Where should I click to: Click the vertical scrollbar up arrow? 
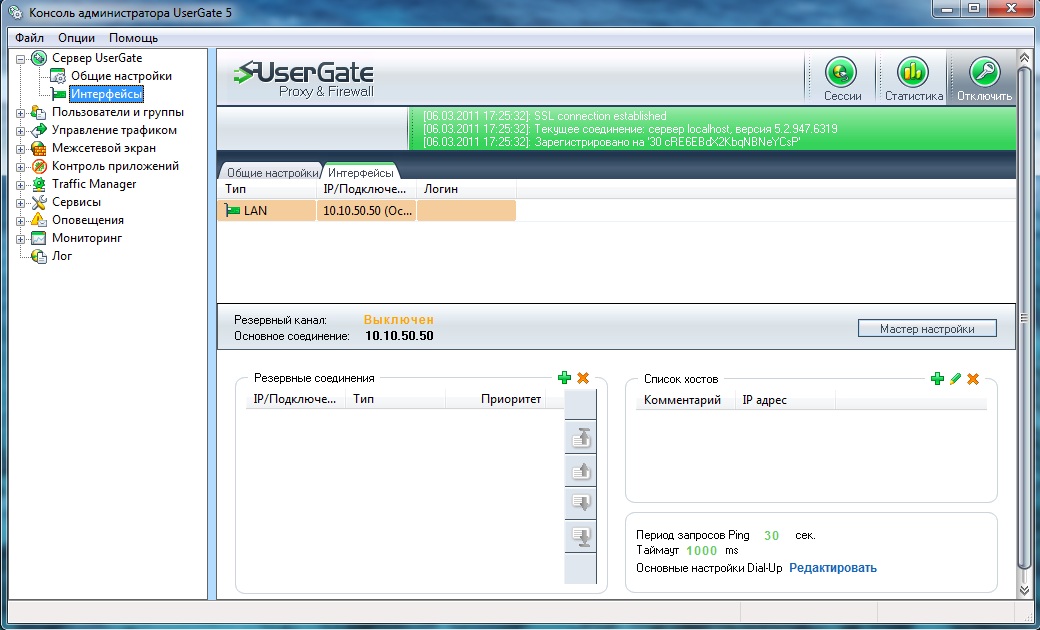pos(1024,58)
